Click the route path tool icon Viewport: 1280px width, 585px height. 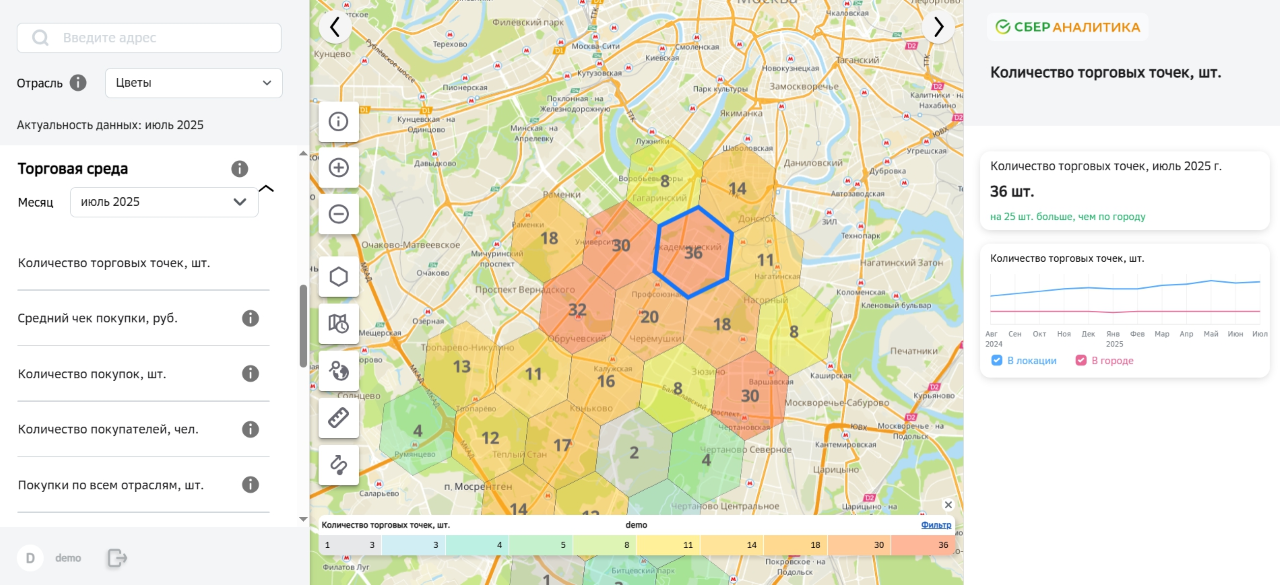point(339,464)
